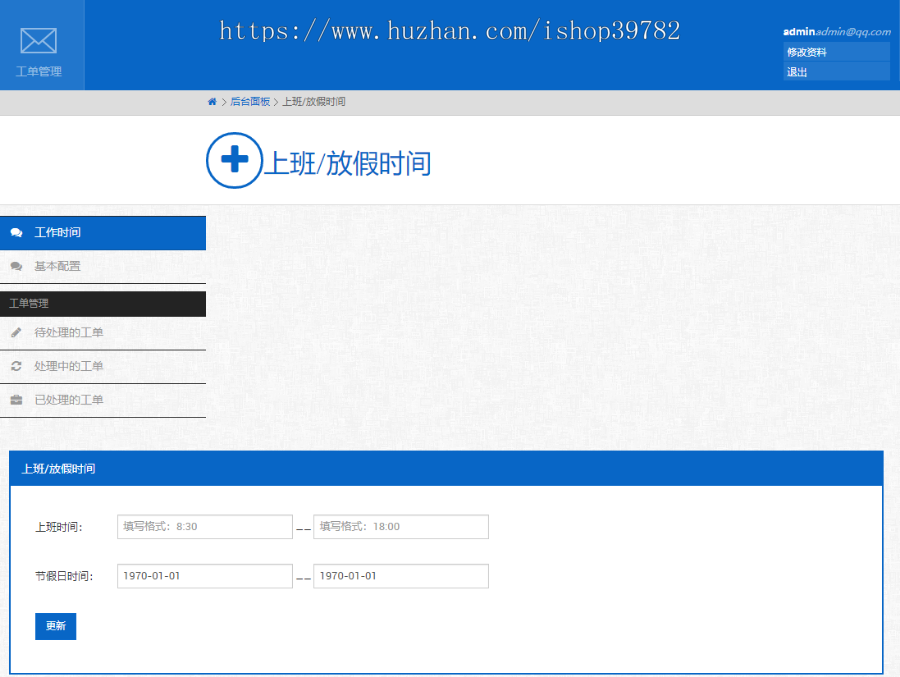Click the 工单管理 black sidebar section header
The image size is (900, 677).
(103, 304)
